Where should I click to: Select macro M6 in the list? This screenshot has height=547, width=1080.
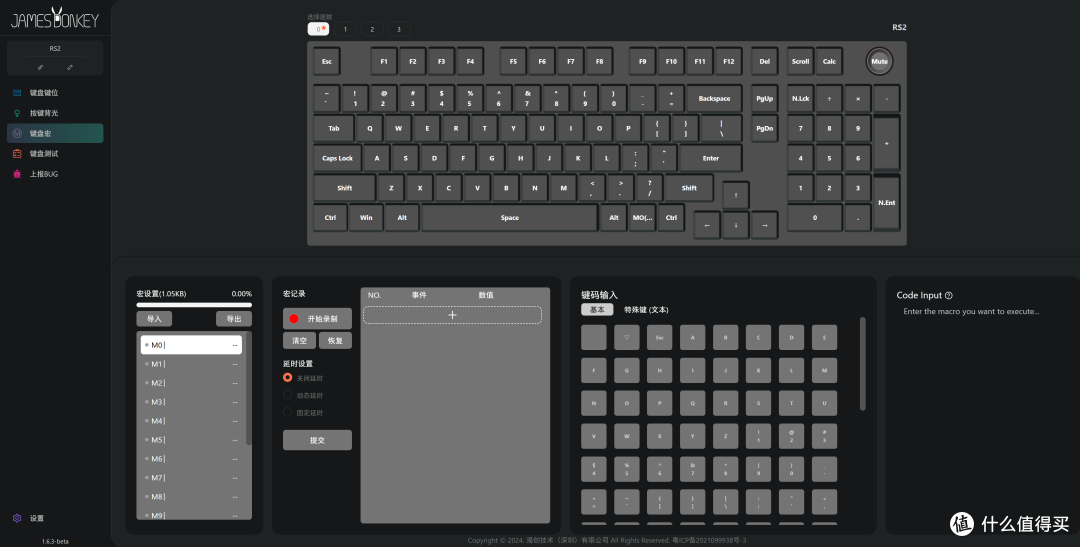point(191,459)
